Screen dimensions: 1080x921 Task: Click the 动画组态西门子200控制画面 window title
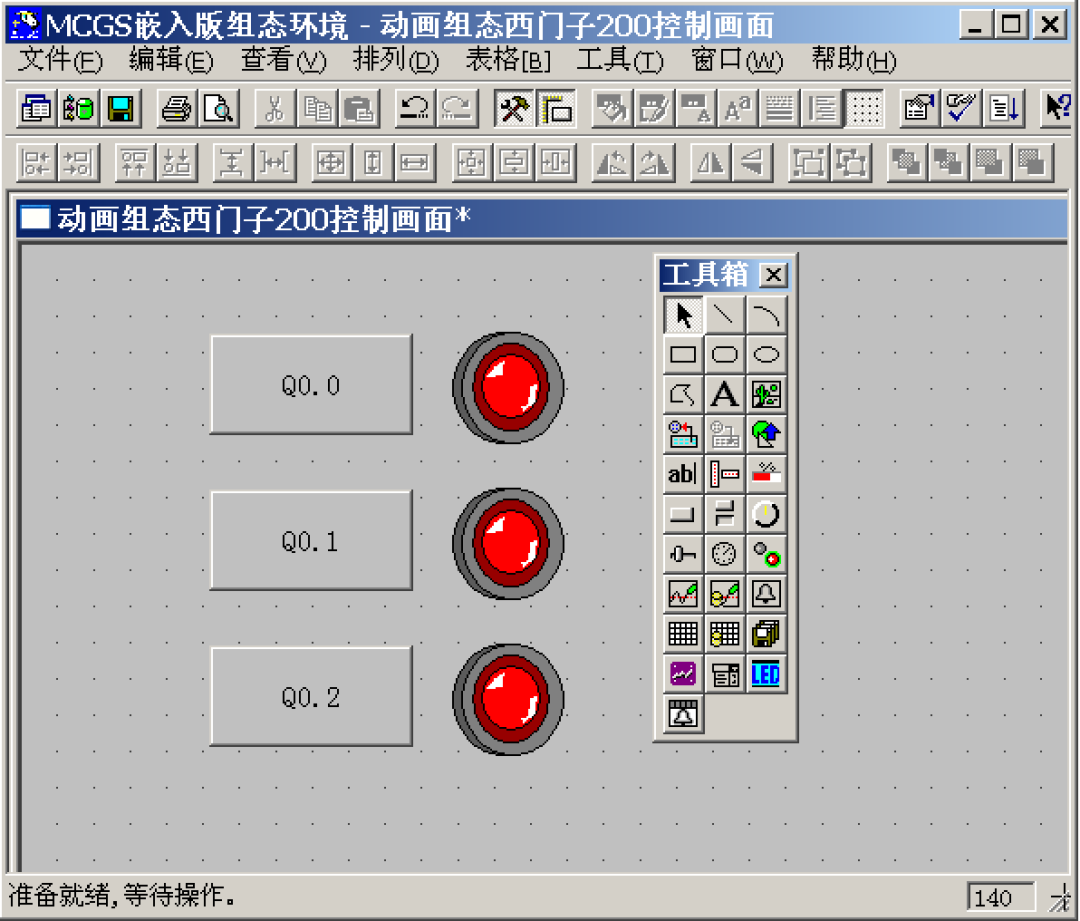(263, 219)
